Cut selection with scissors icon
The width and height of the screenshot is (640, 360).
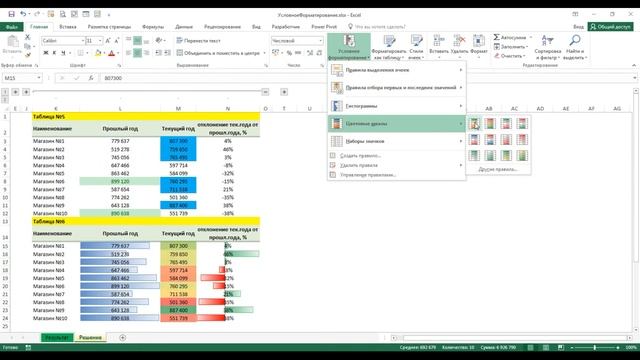pos(28,37)
